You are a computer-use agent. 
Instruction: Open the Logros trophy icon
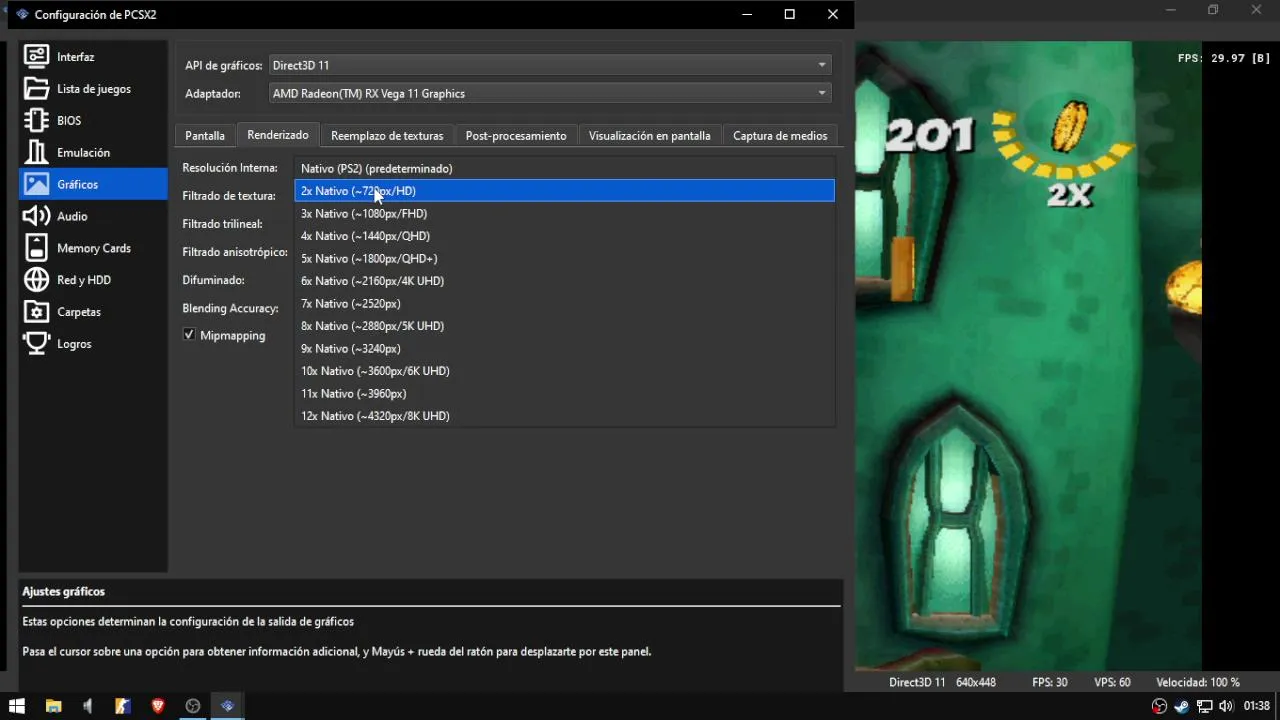coord(36,344)
